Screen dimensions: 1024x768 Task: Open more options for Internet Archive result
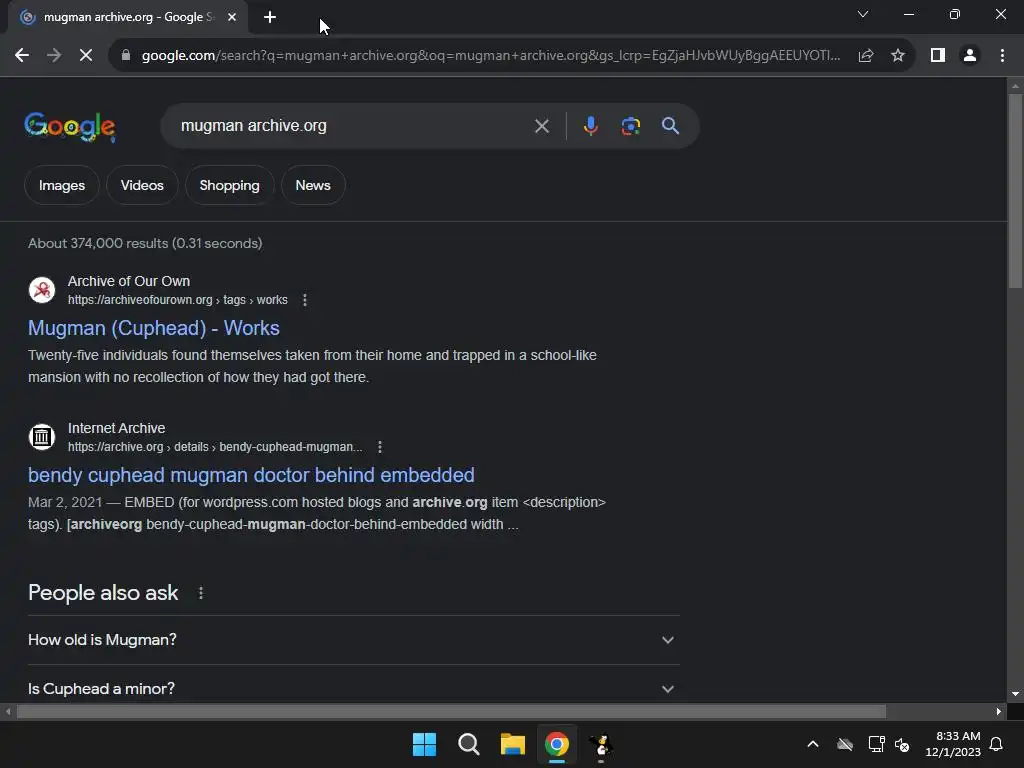point(379,447)
